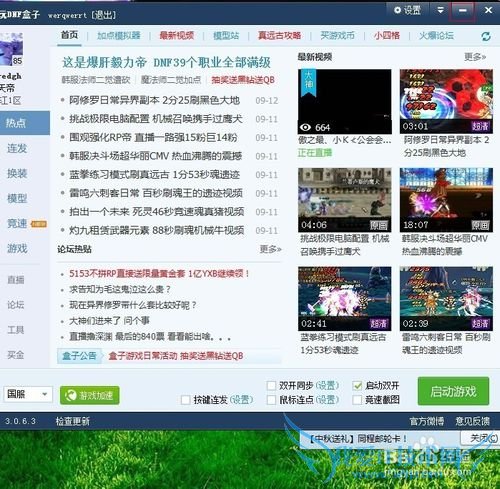Play the 04:06 挑战极限电脑配置 video

pos(344,200)
